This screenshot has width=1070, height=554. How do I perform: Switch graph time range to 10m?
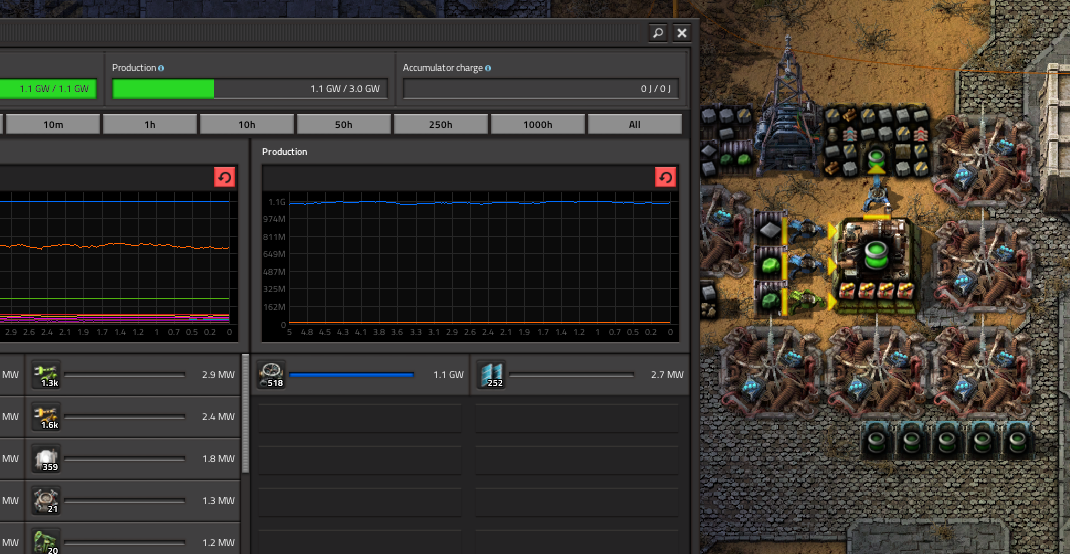coord(53,124)
